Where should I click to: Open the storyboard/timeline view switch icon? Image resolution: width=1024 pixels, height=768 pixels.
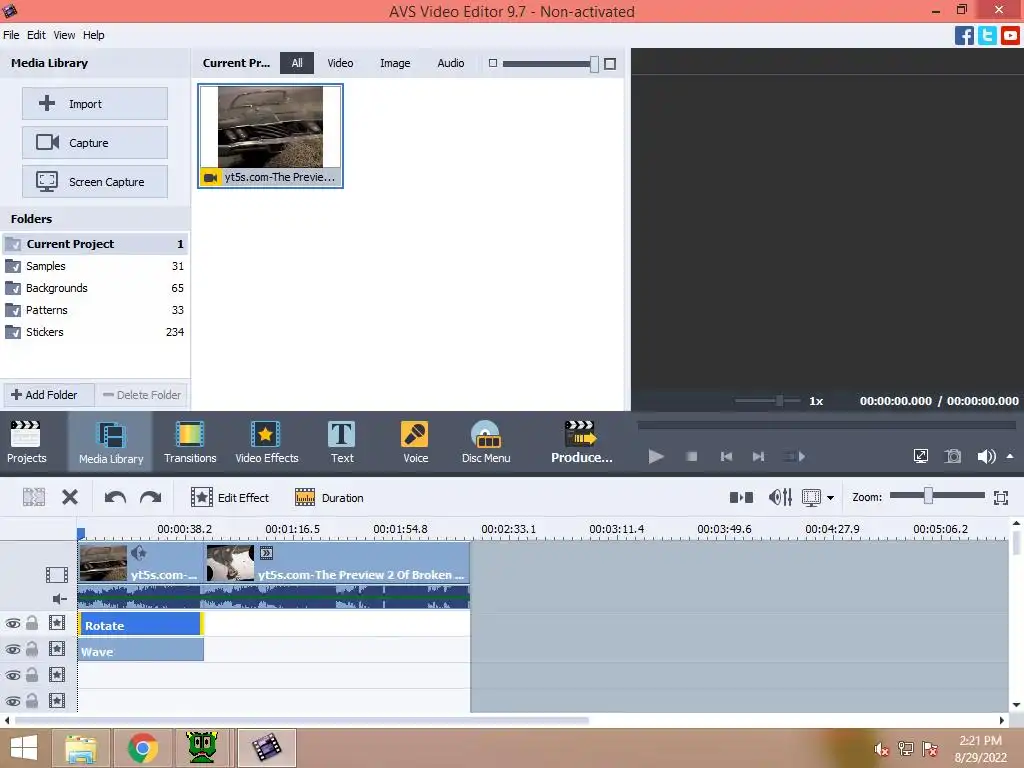pyautogui.click(x=741, y=498)
